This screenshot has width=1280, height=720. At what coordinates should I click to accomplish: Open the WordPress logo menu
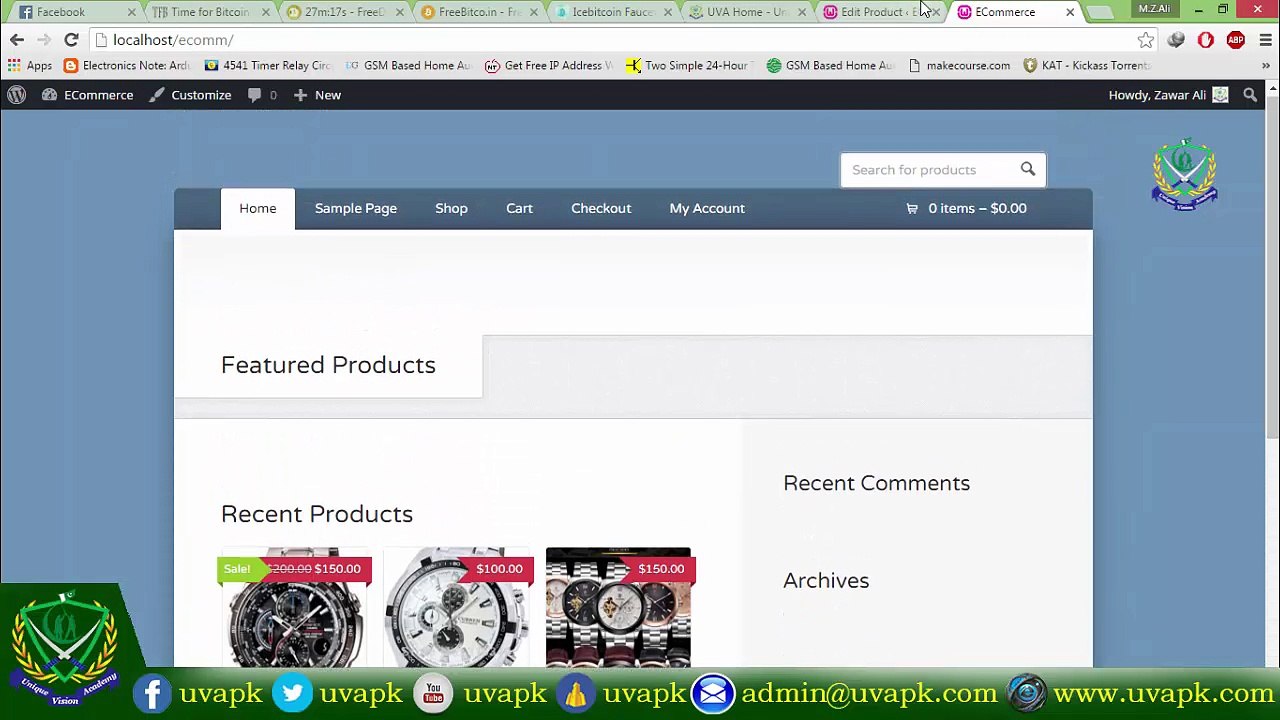click(x=17, y=95)
